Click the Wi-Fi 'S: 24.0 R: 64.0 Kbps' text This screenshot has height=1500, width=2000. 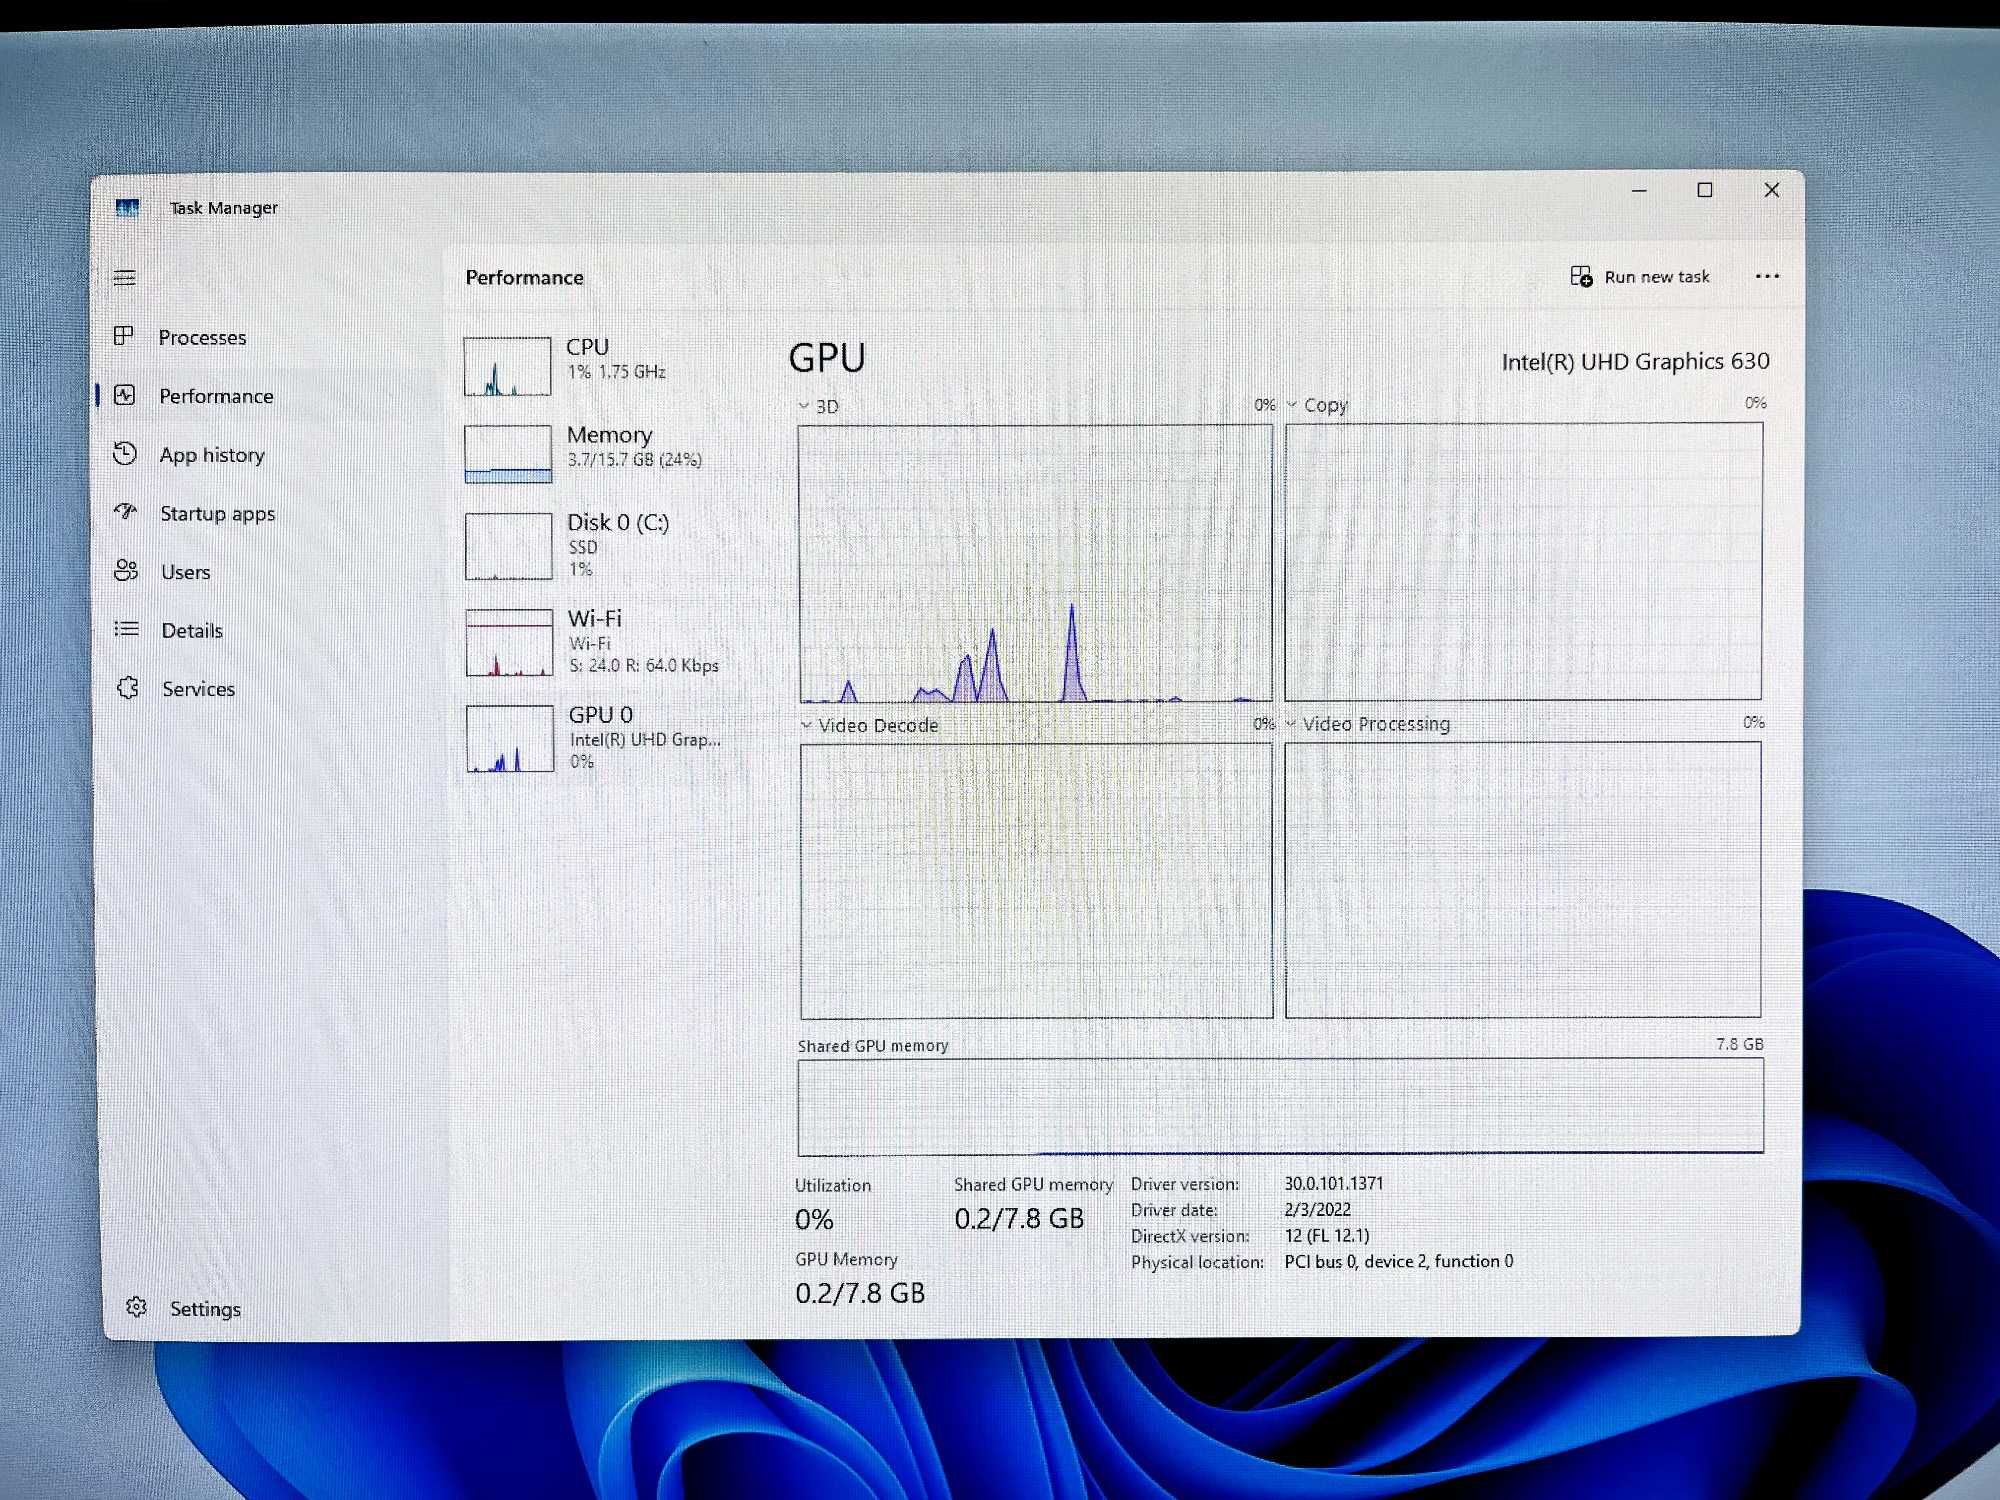pos(644,665)
